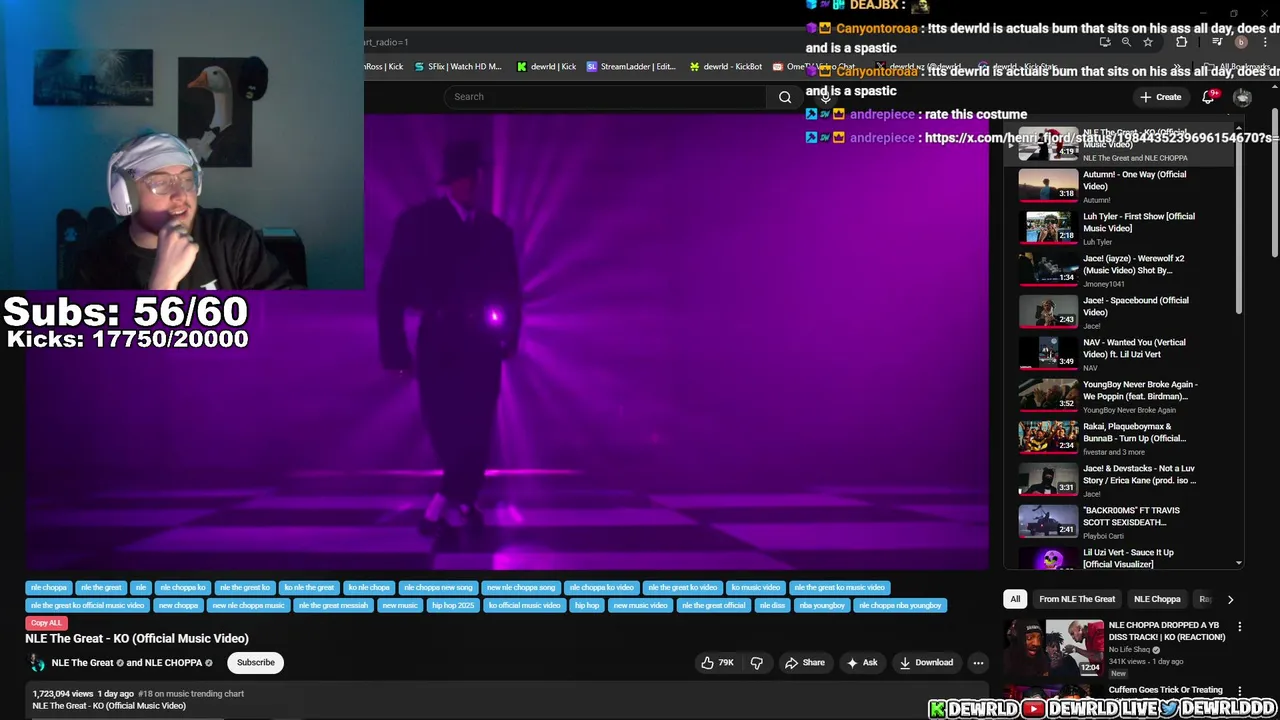This screenshot has width=1280, height=720.
Task: Click '#18 on music trending chart' link
Action: 191,693
